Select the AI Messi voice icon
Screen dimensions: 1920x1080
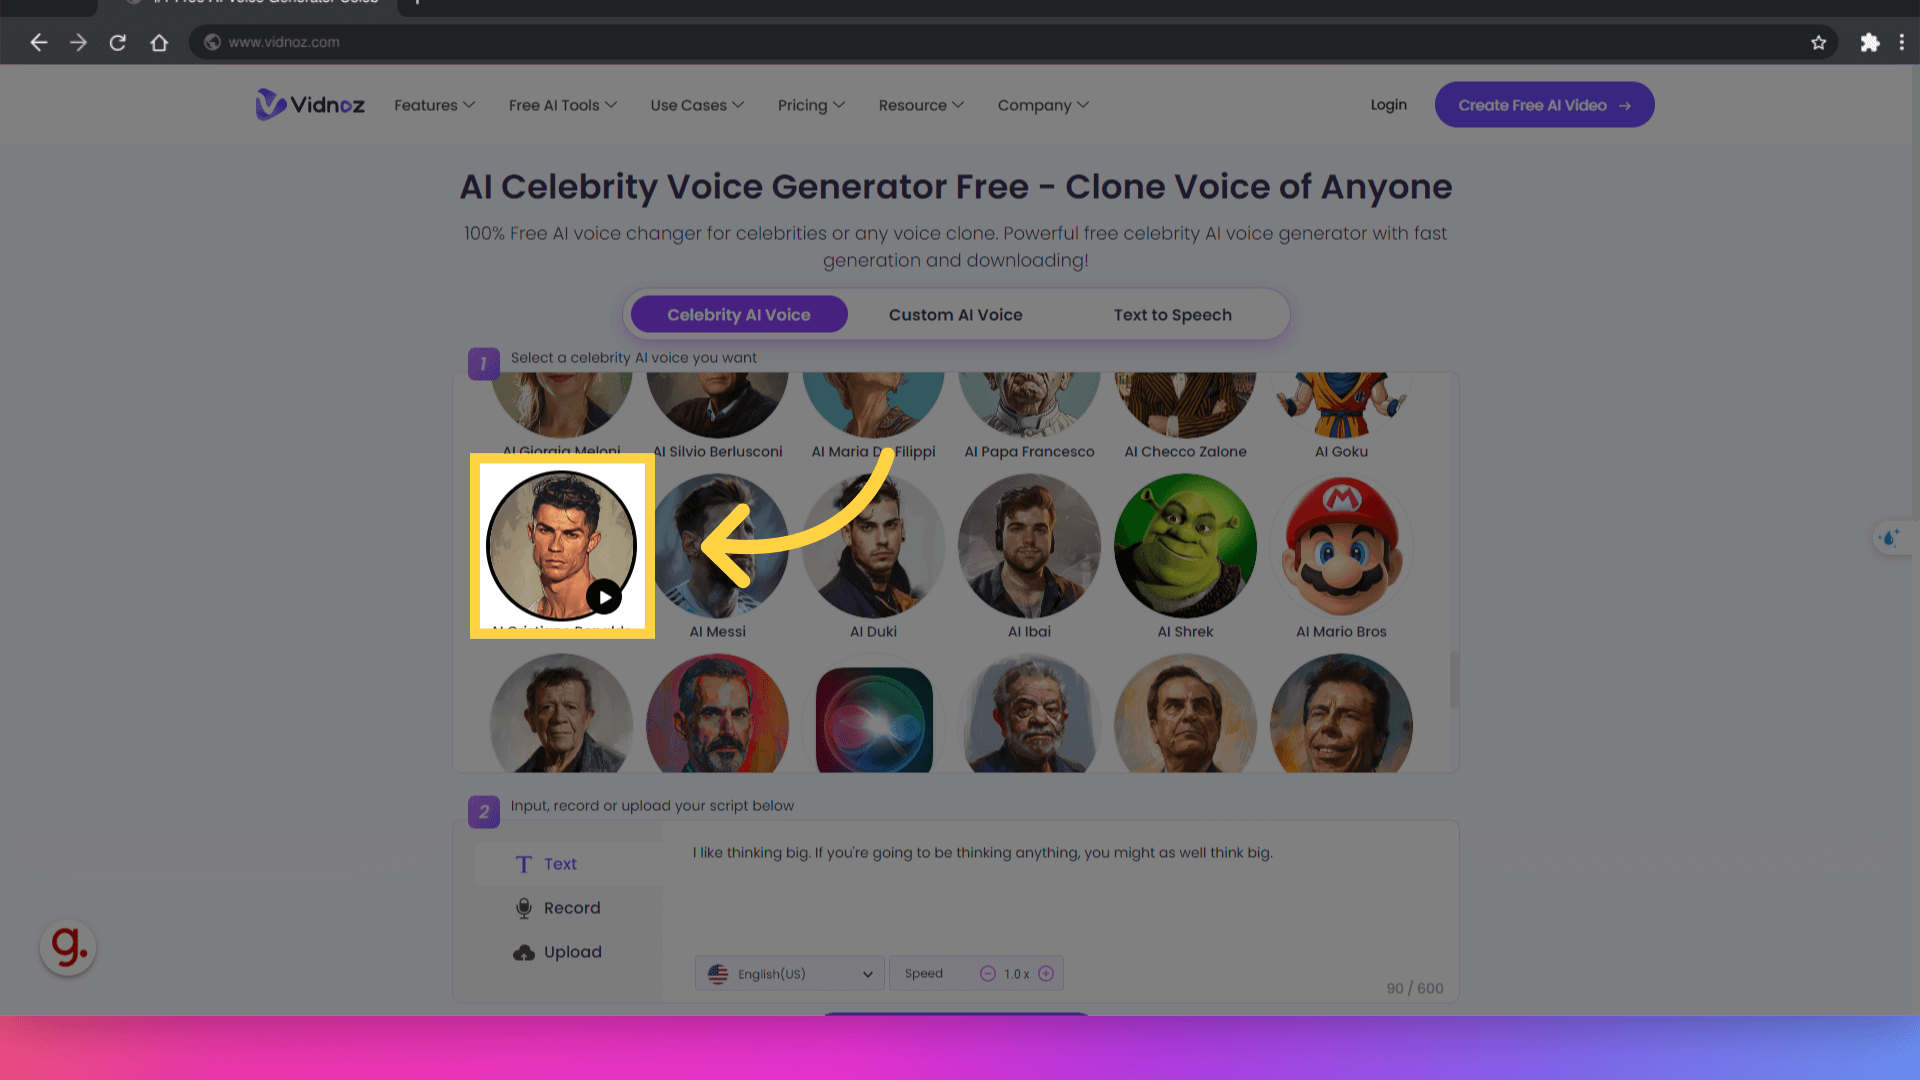pos(717,545)
